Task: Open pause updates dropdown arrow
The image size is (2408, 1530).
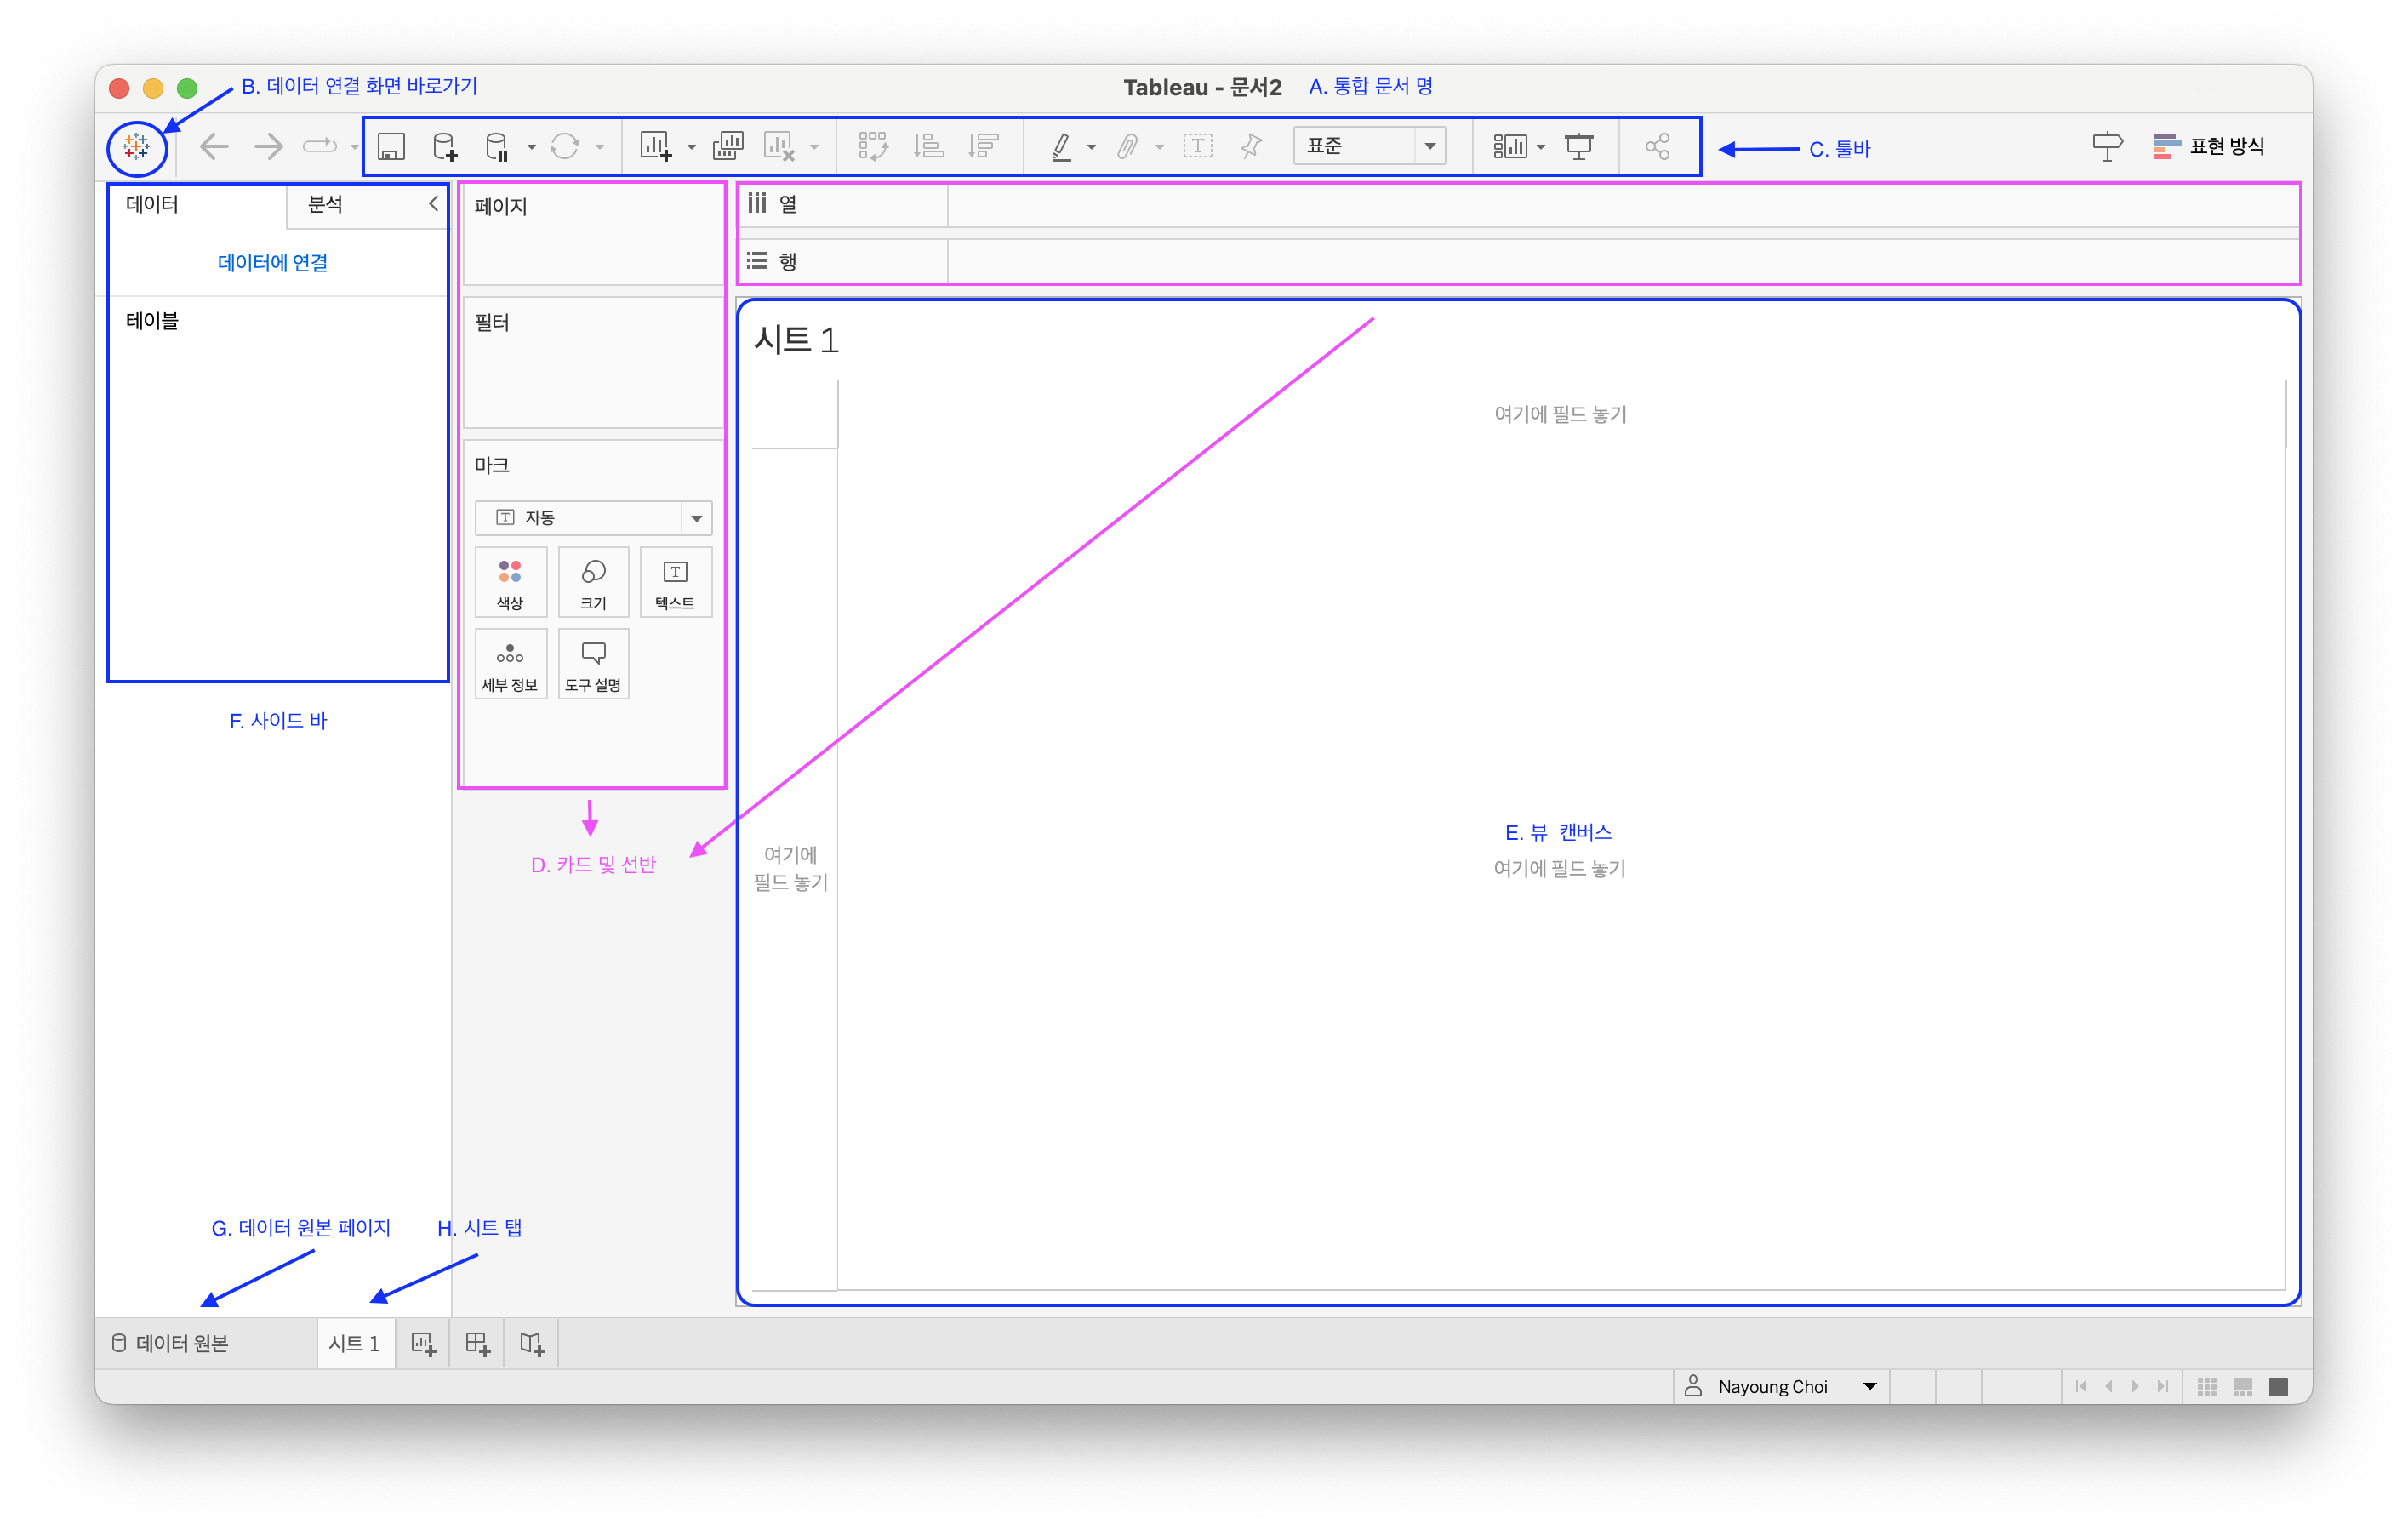Action: (531, 148)
